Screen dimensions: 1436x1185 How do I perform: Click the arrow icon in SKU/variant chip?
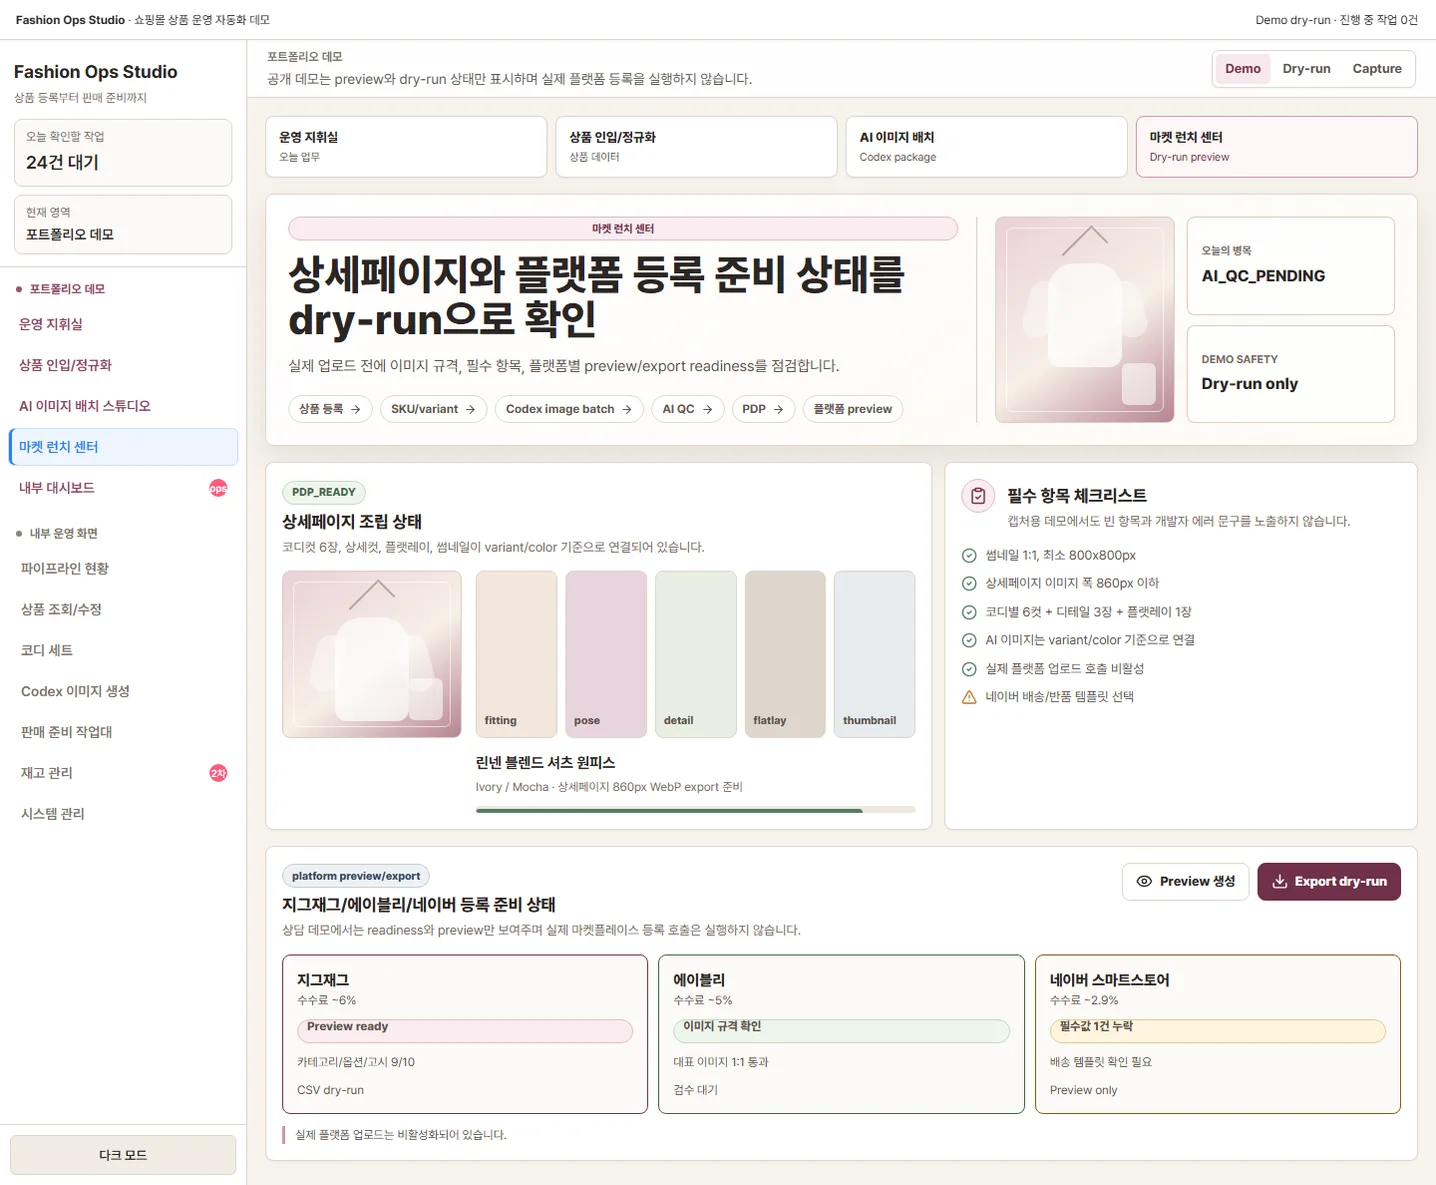click(x=470, y=409)
